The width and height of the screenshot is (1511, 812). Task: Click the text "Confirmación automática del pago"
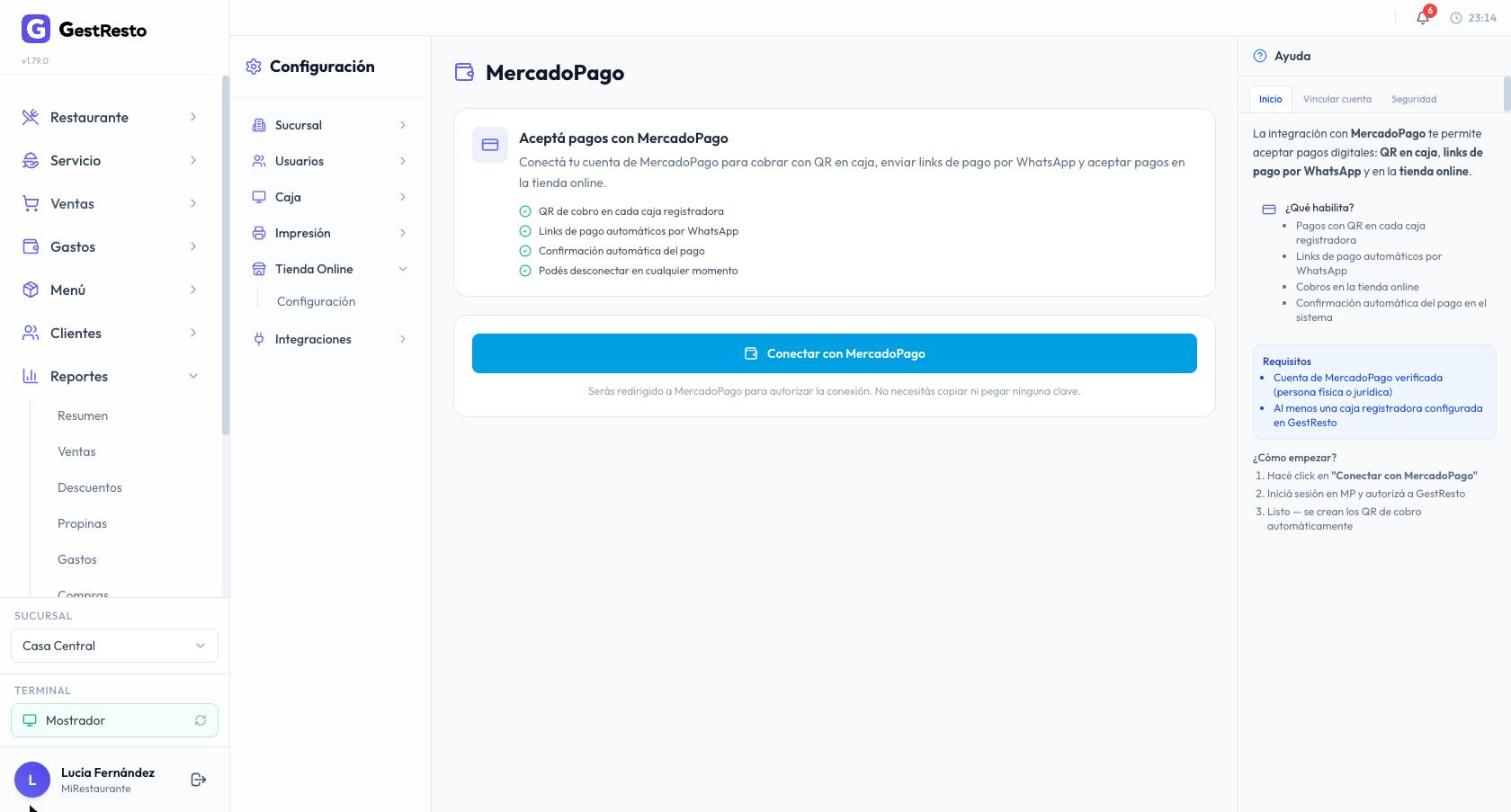(621, 251)
